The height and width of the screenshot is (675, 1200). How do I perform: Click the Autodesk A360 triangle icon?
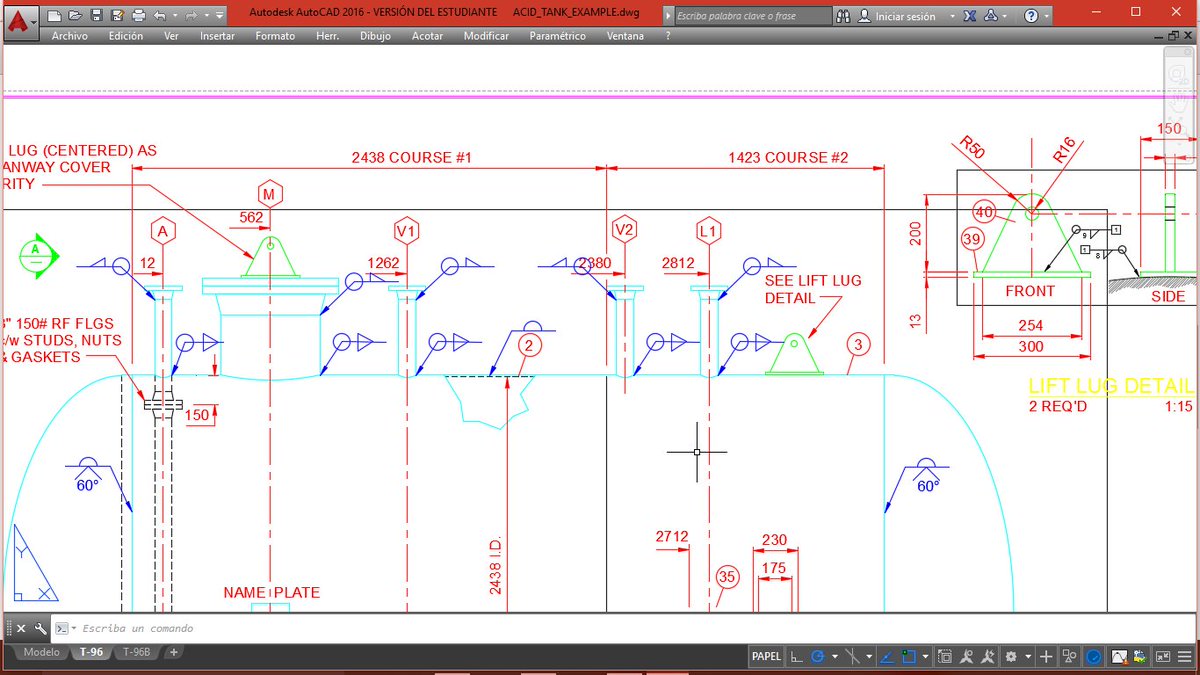click(x=991, y=16)
